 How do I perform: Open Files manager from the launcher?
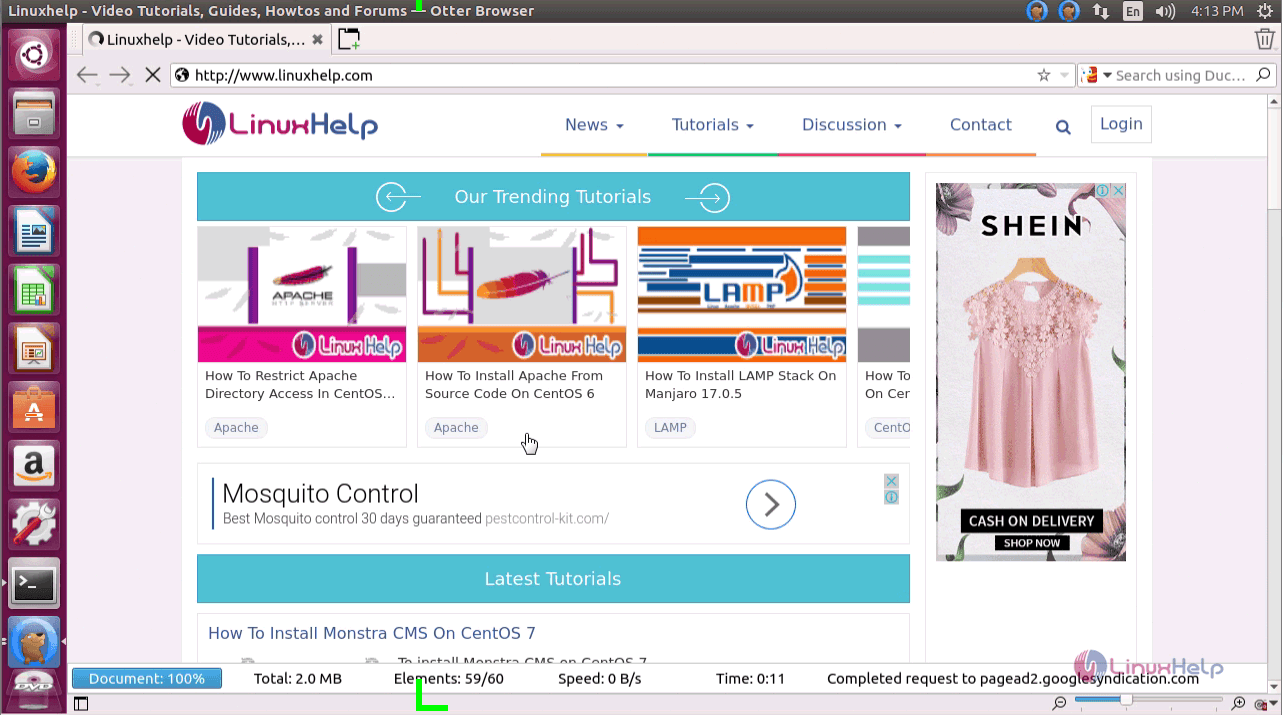coord(34,113)
